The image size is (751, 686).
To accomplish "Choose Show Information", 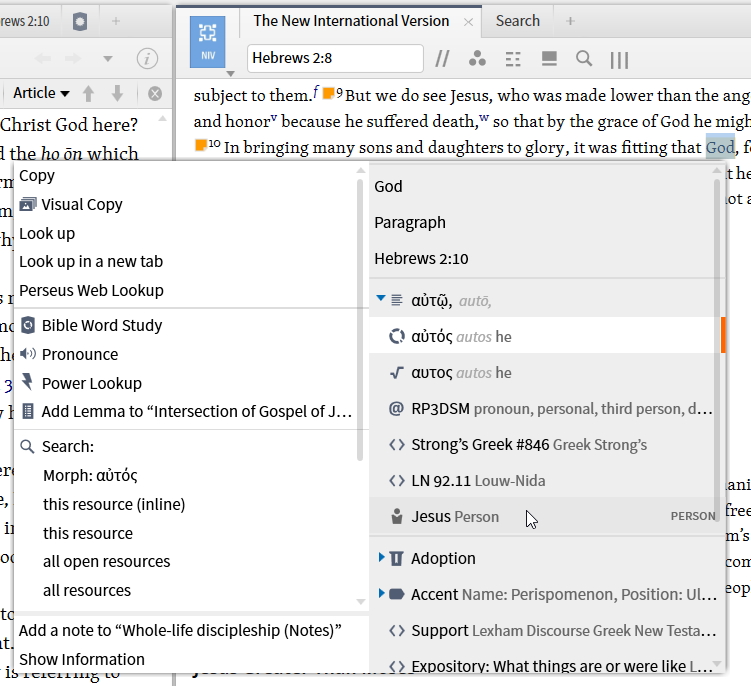I will click(82, 659).
